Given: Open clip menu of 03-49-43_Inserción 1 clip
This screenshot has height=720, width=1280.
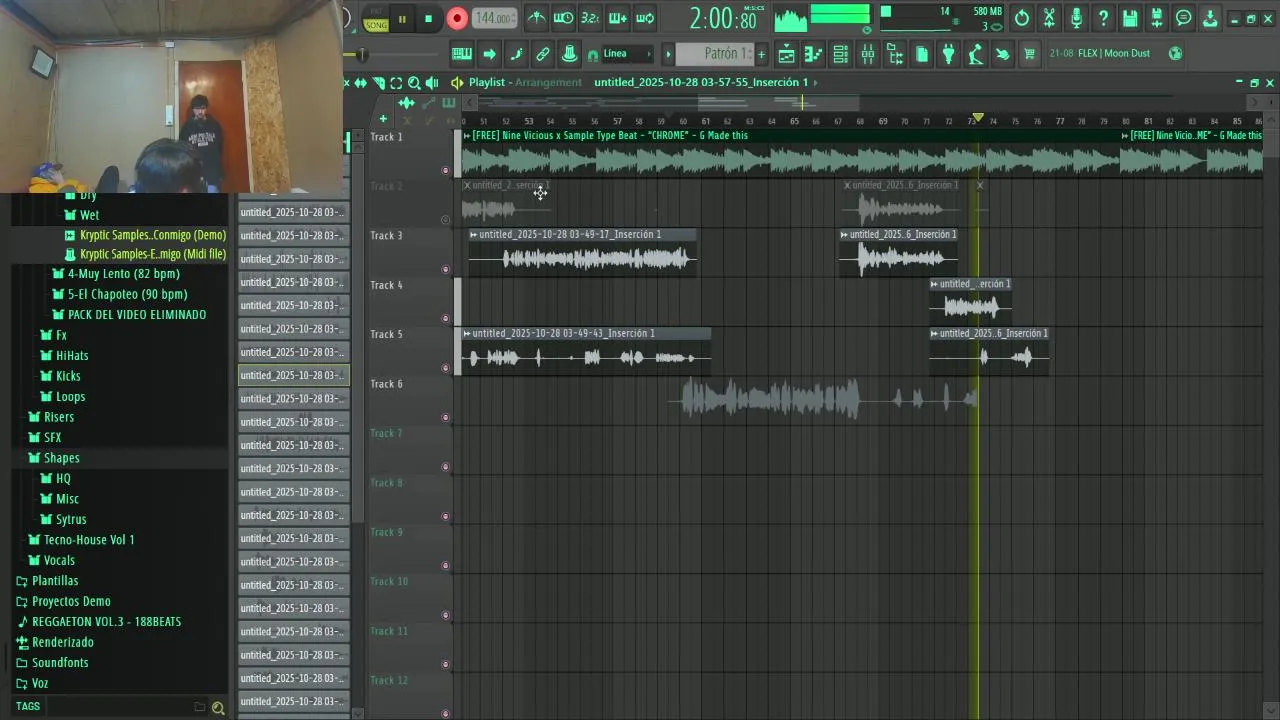Looking at the screenshot, I should coord(467,333).
